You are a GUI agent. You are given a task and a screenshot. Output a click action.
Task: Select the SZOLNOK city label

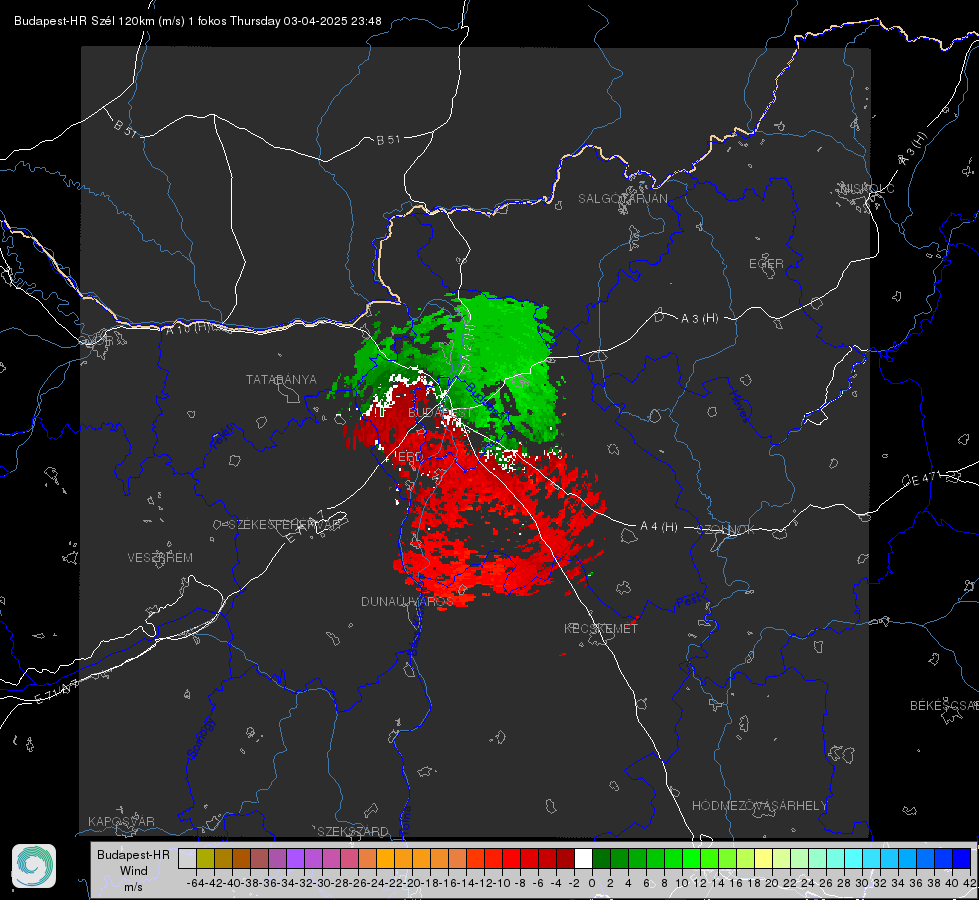(726, 530)
